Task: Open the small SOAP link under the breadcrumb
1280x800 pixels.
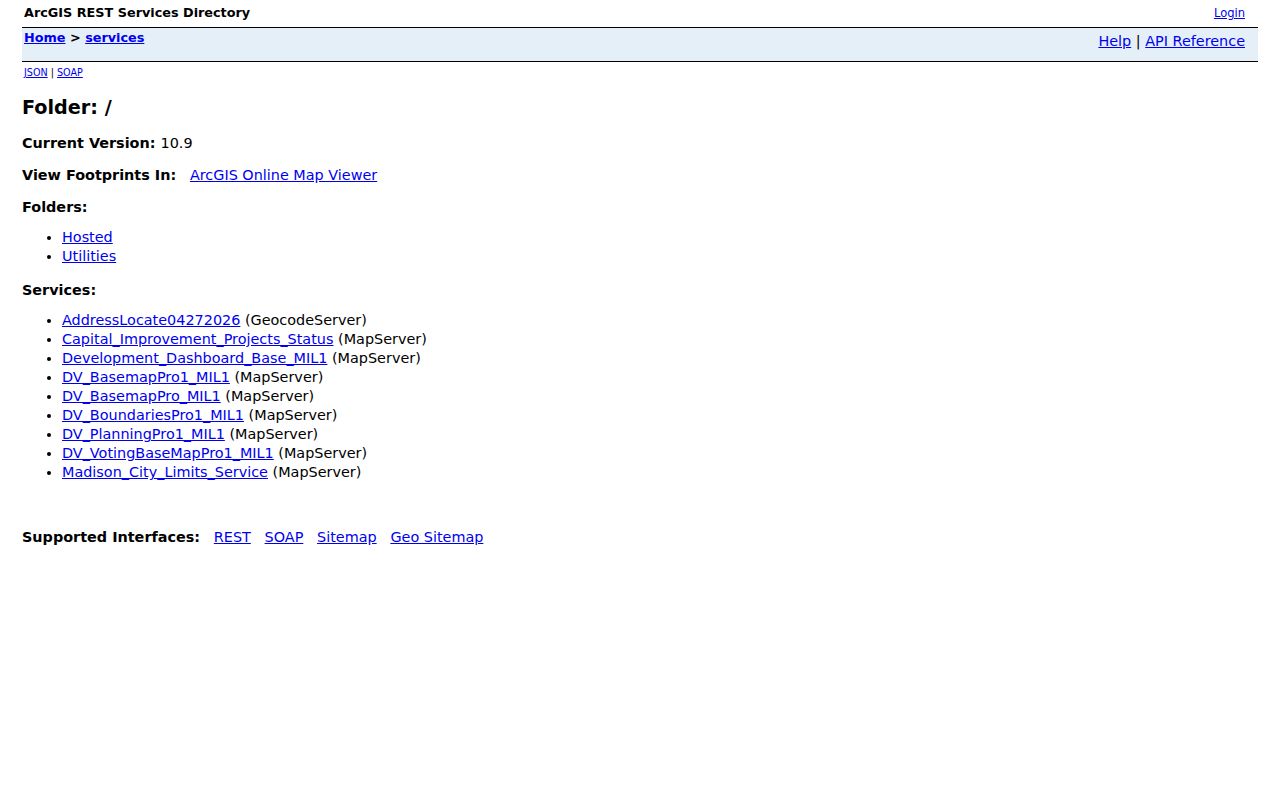Action: [70, 72]
